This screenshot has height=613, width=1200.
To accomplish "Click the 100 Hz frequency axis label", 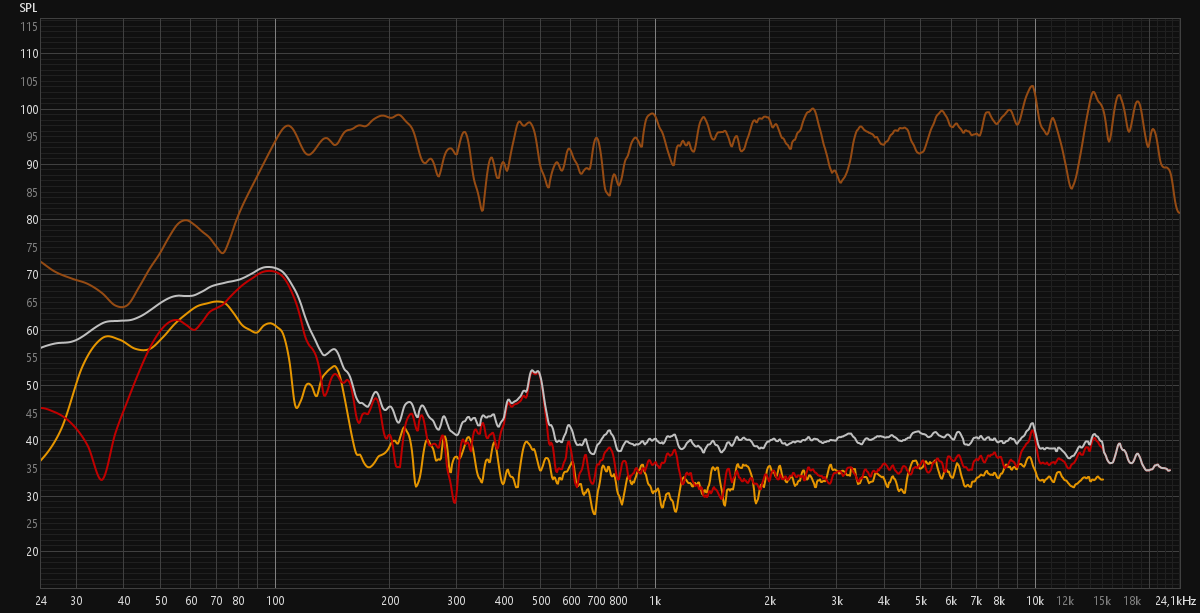I will [275, 601].
